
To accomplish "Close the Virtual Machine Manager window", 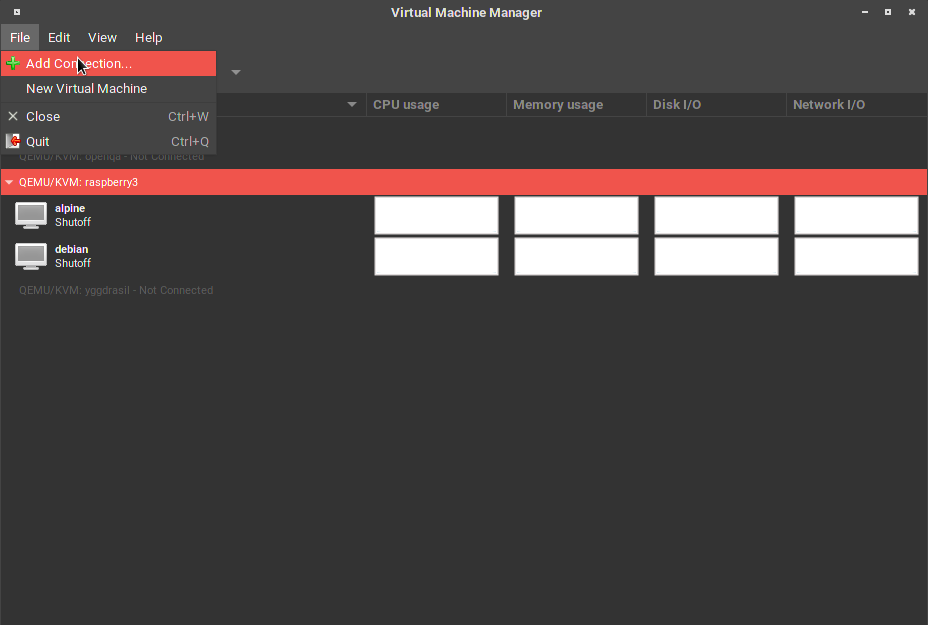I will coord(911,12).
